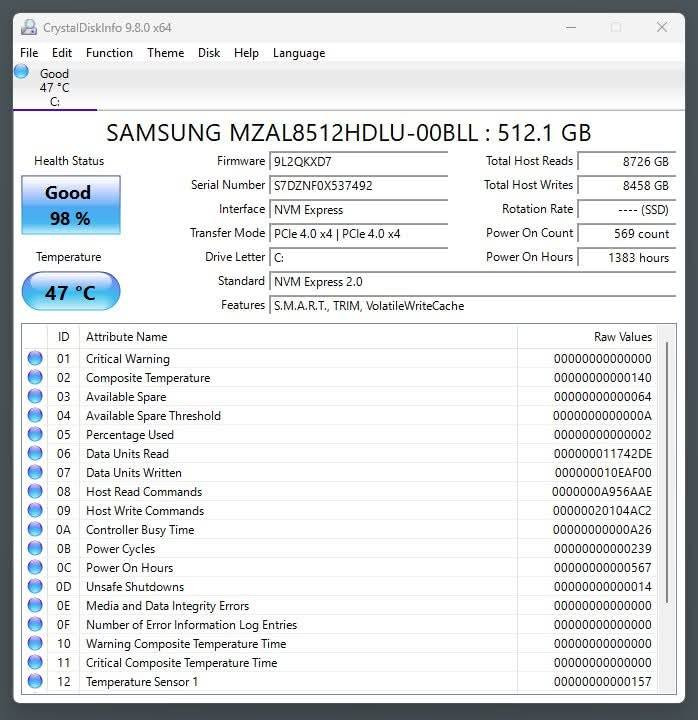Click the Interface field NVM Express
698x720 pixels.
tap(359, 209)
